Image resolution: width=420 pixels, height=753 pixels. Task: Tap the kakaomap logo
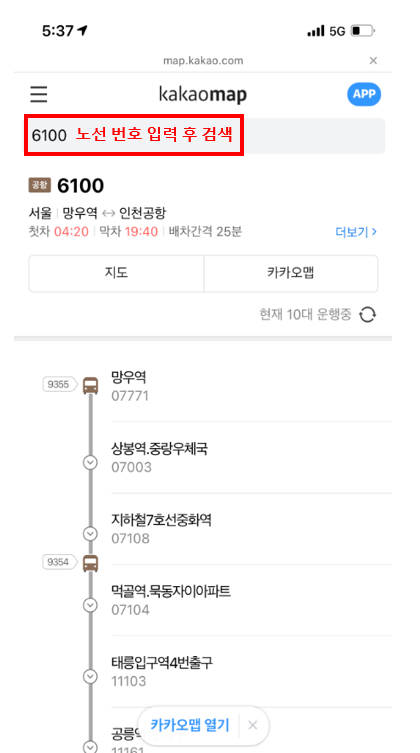203,94
